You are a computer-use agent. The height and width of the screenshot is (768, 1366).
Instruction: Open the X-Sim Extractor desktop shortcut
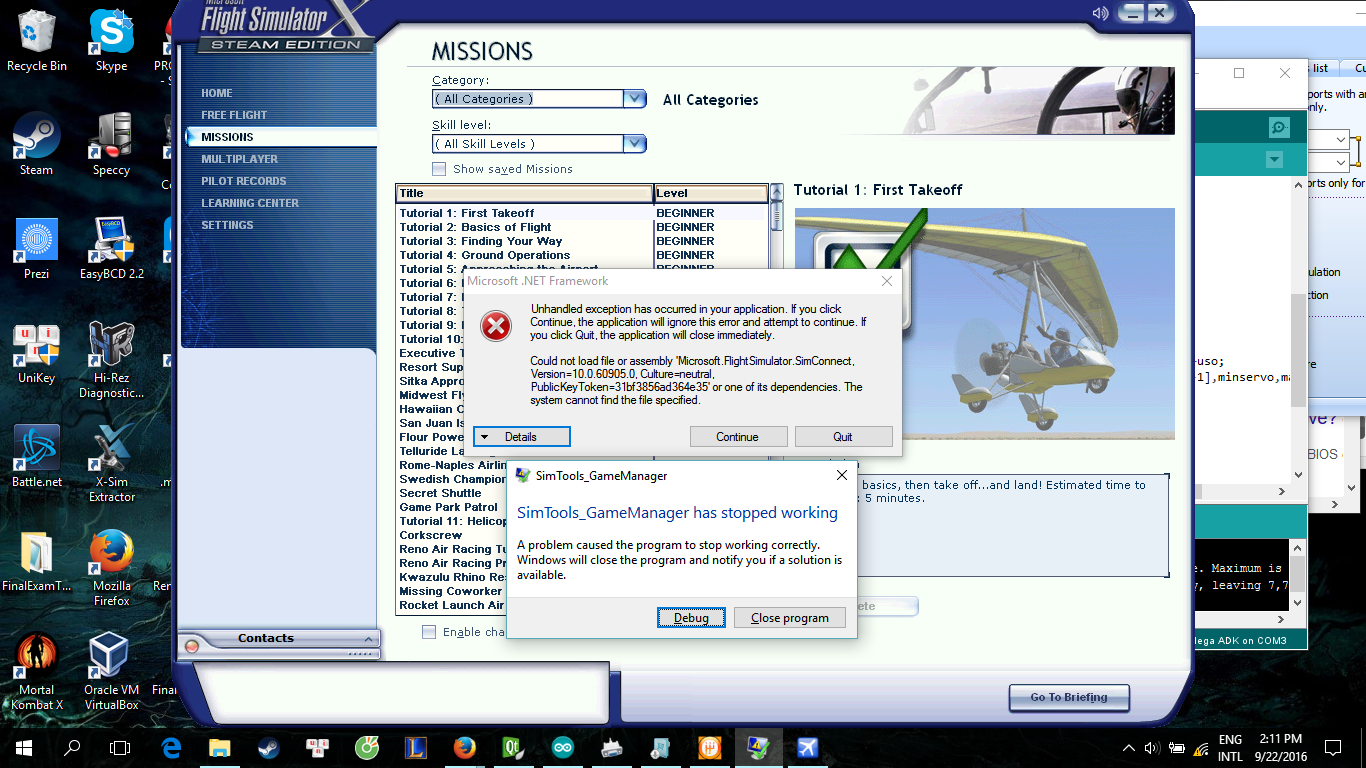[x=112, y=464]
